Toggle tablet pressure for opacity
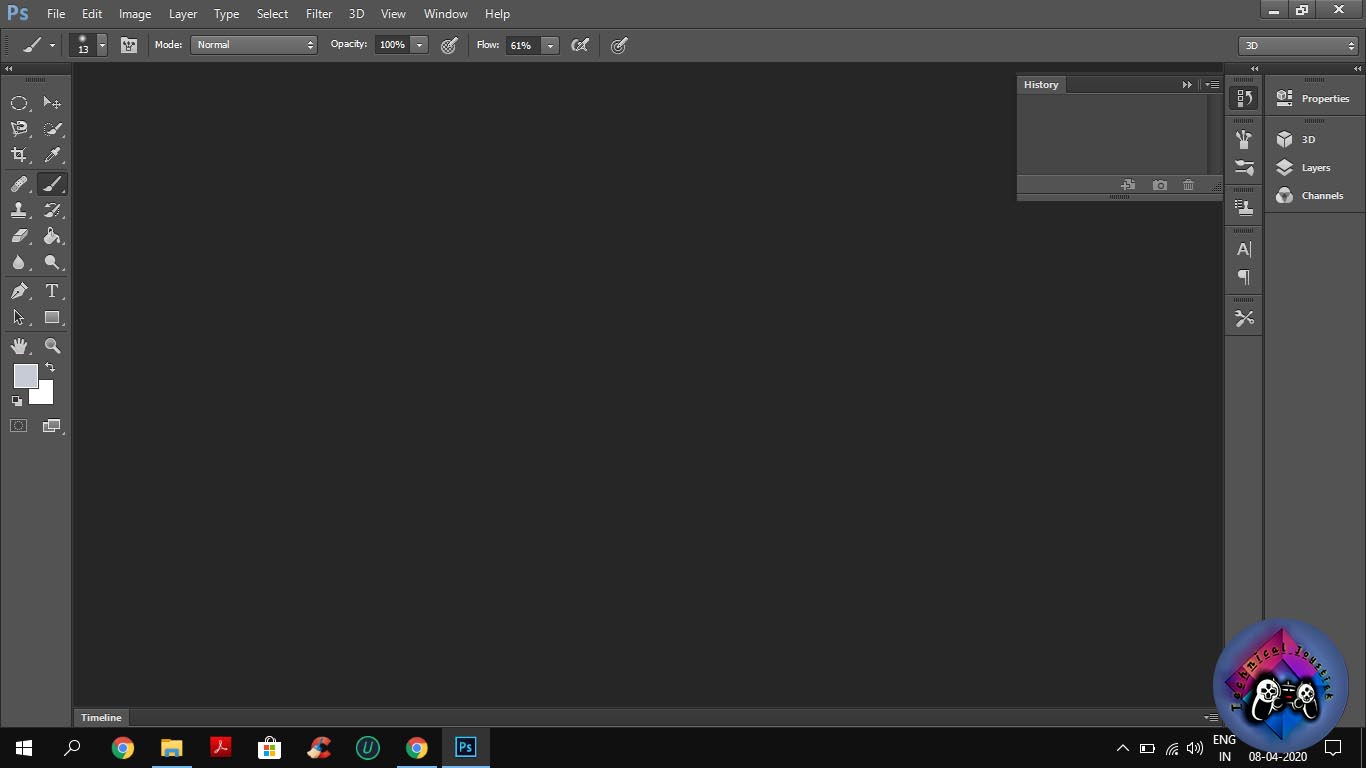 [449, 45]
